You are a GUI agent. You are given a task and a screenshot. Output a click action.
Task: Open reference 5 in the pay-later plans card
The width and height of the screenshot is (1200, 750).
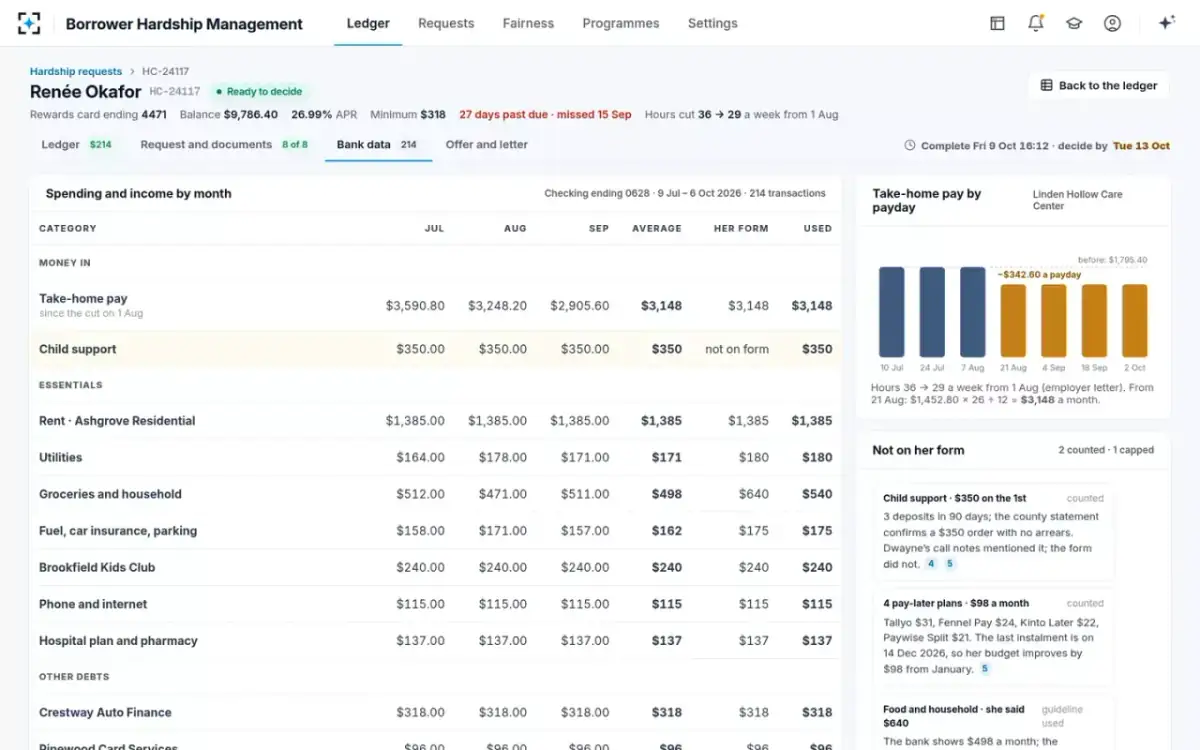click(x=985, y=669)
